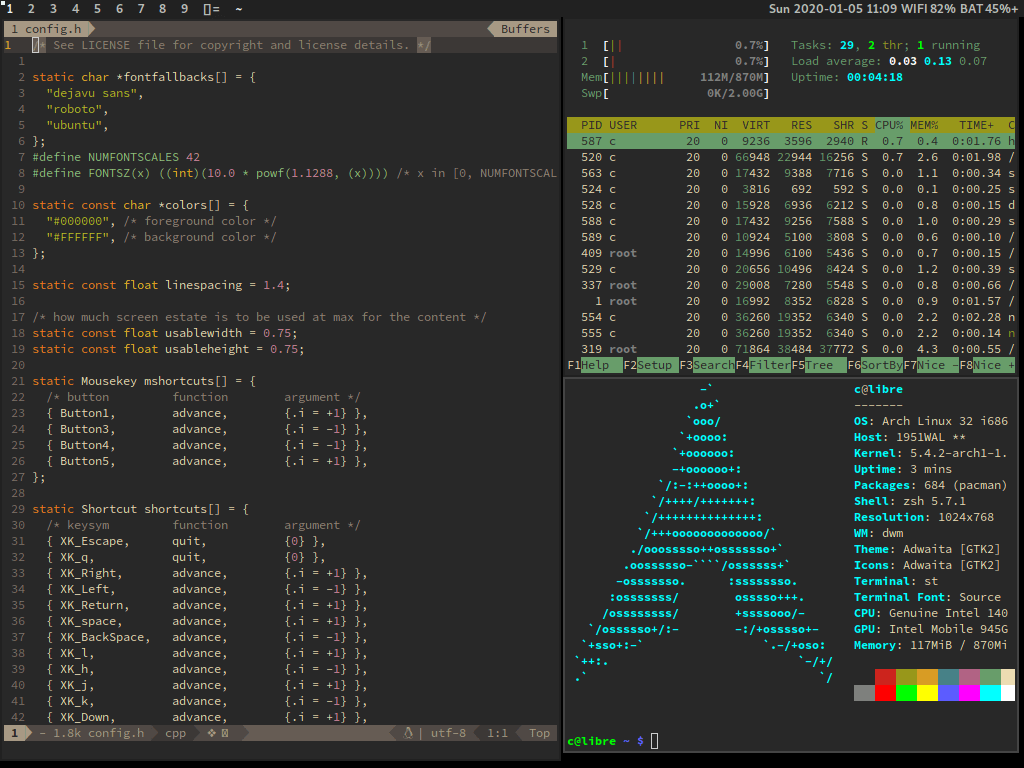The image size is (1024, 768).
Task: Click the c@libre shell prompt cursor
Action: (x=654, y=741)
